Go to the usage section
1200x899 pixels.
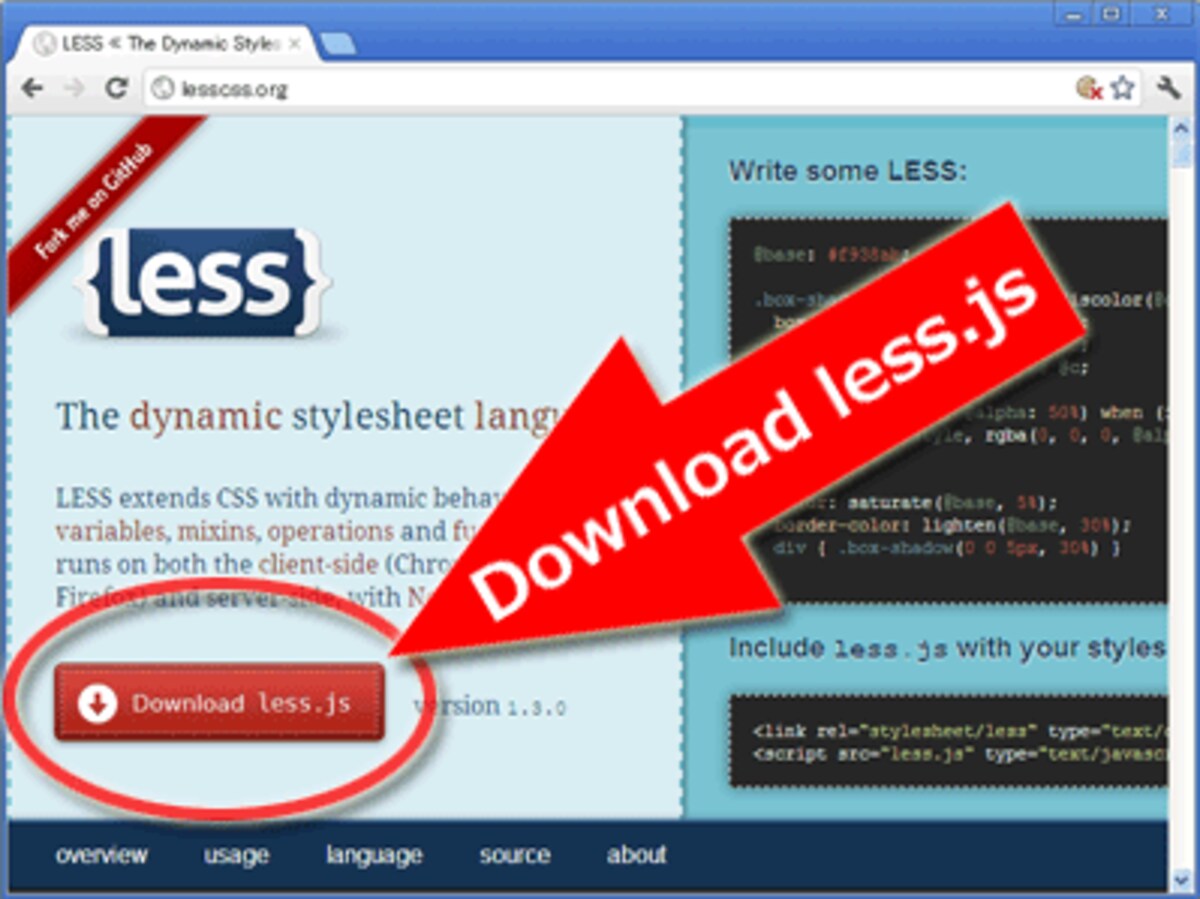click(237, 855)
